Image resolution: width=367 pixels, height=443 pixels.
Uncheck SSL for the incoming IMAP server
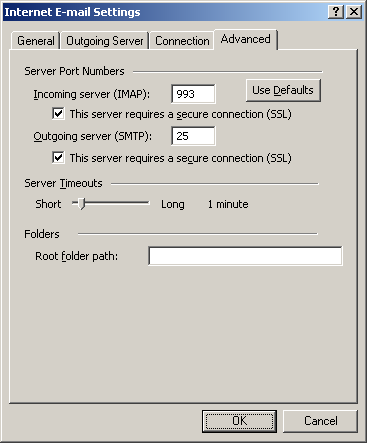(58, 114)
